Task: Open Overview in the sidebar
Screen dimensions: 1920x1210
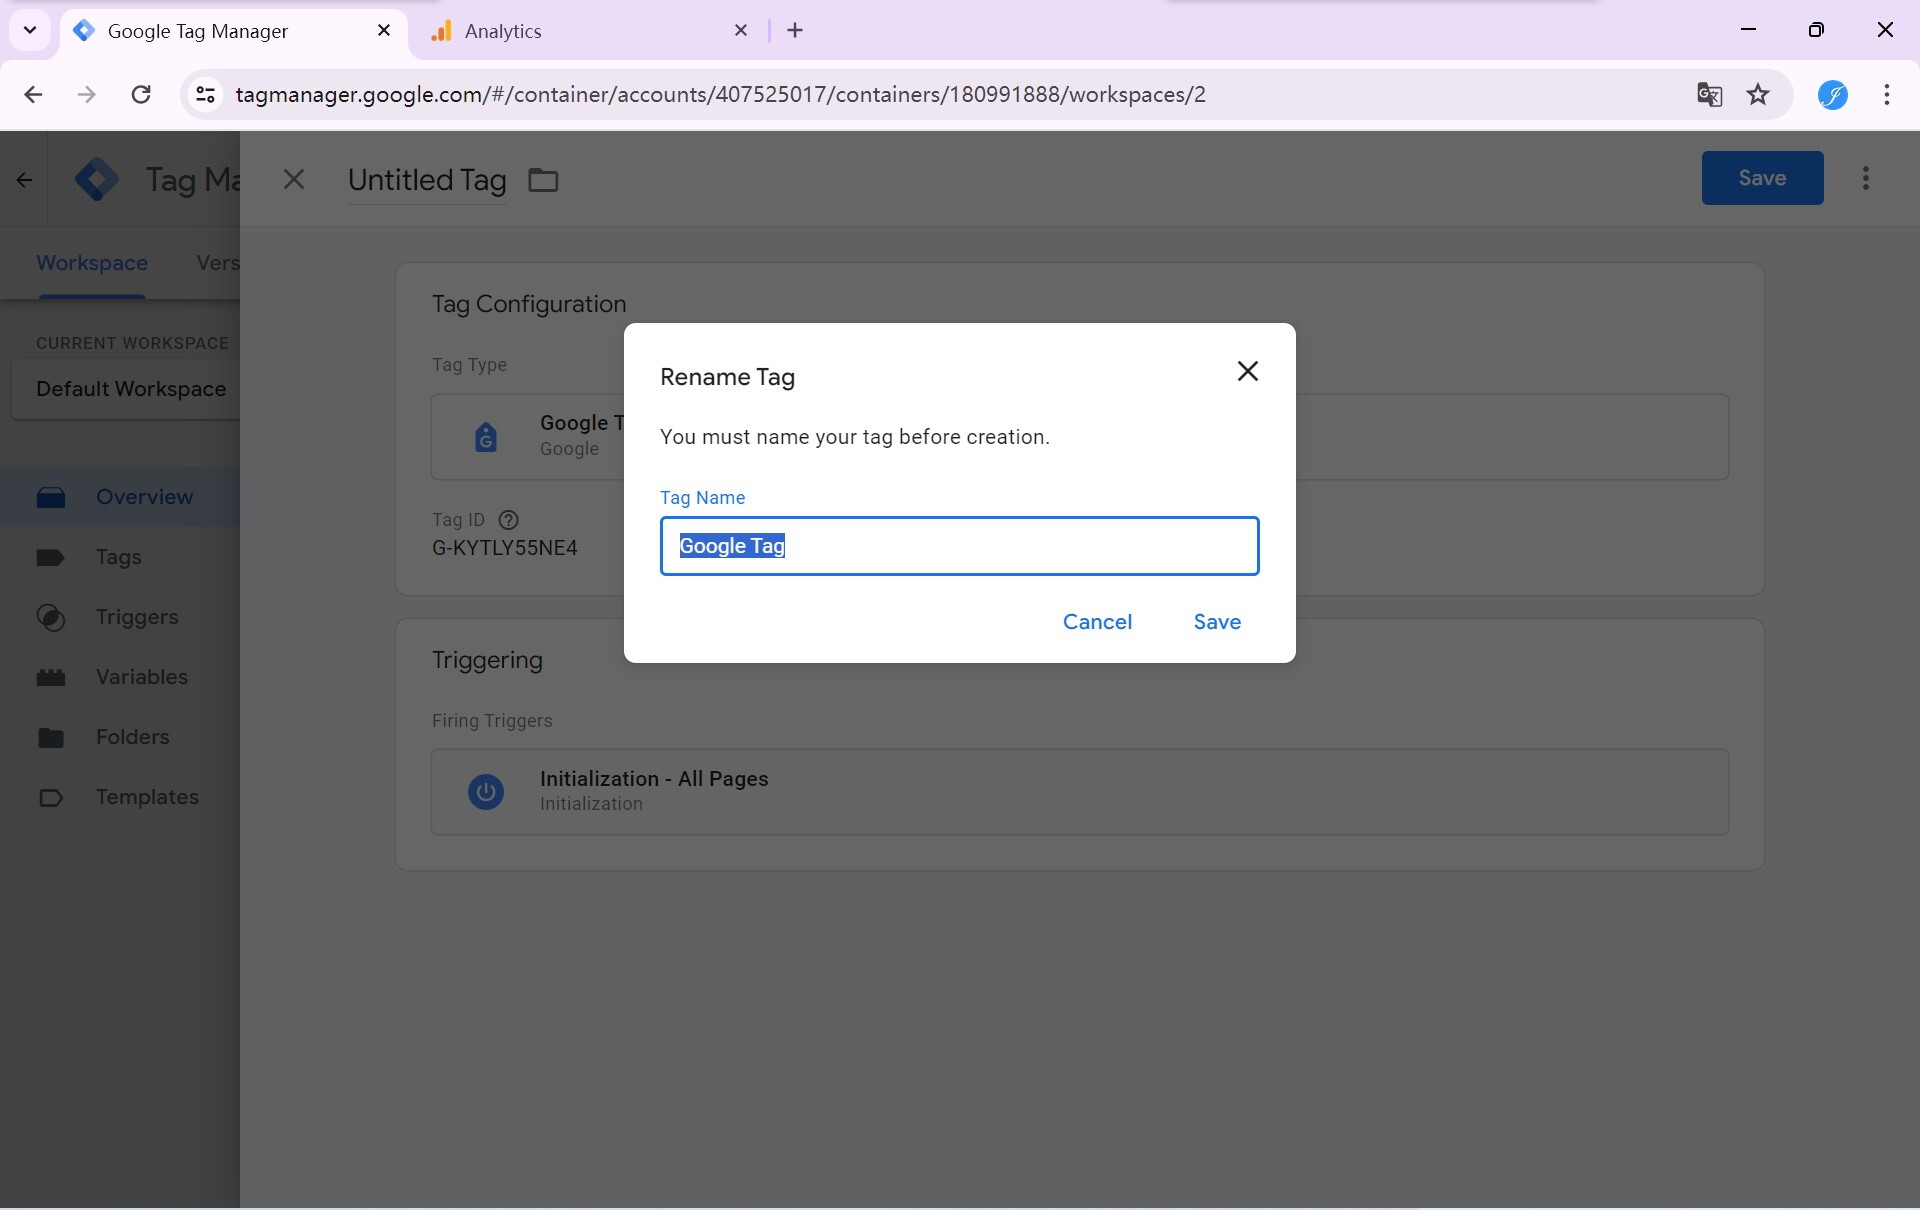Action: pyautogui.click(x=120, y=497)
